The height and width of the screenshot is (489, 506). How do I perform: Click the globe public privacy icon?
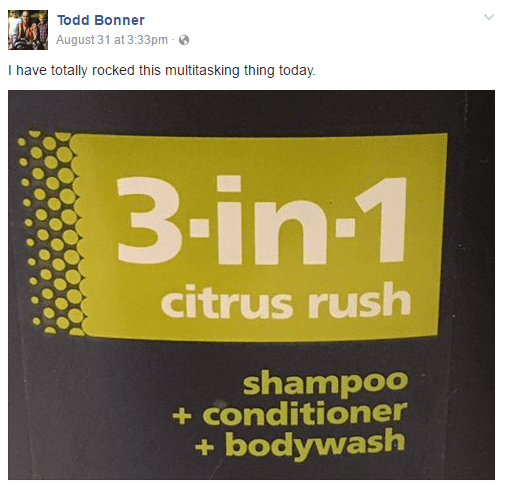tap(184, 40)
